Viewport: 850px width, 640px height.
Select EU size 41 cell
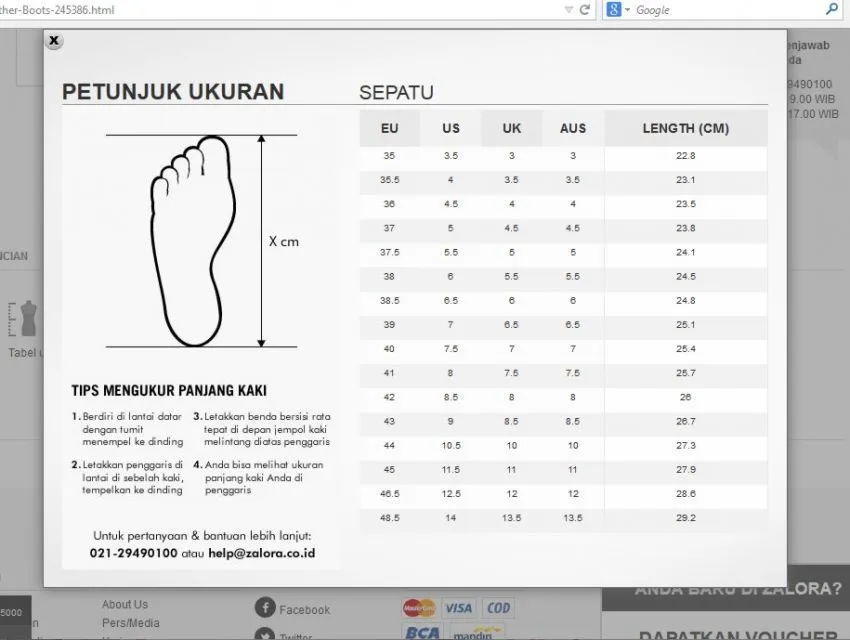[x=389, y=373]
